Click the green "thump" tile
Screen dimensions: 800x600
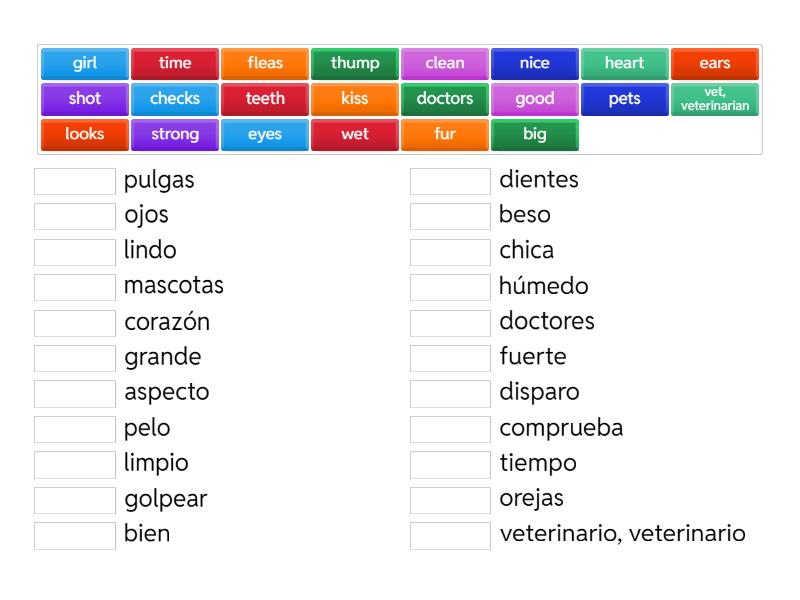pos(355,63)
